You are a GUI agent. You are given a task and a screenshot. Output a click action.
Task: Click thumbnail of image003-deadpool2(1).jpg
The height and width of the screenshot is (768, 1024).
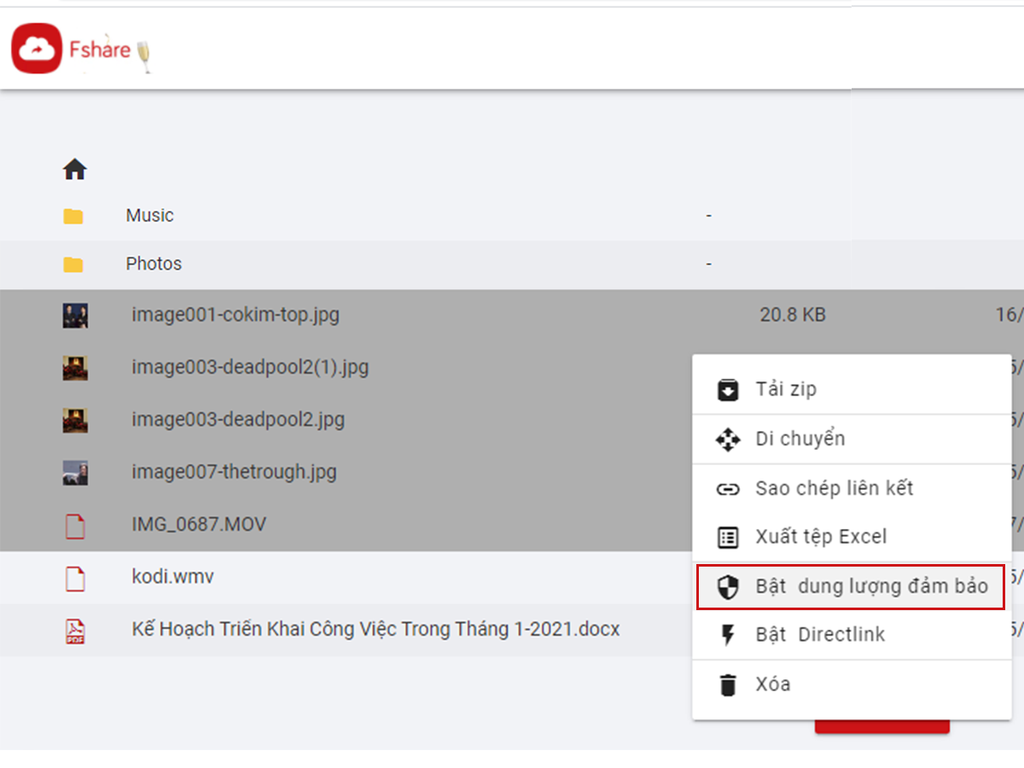point(75,368)
